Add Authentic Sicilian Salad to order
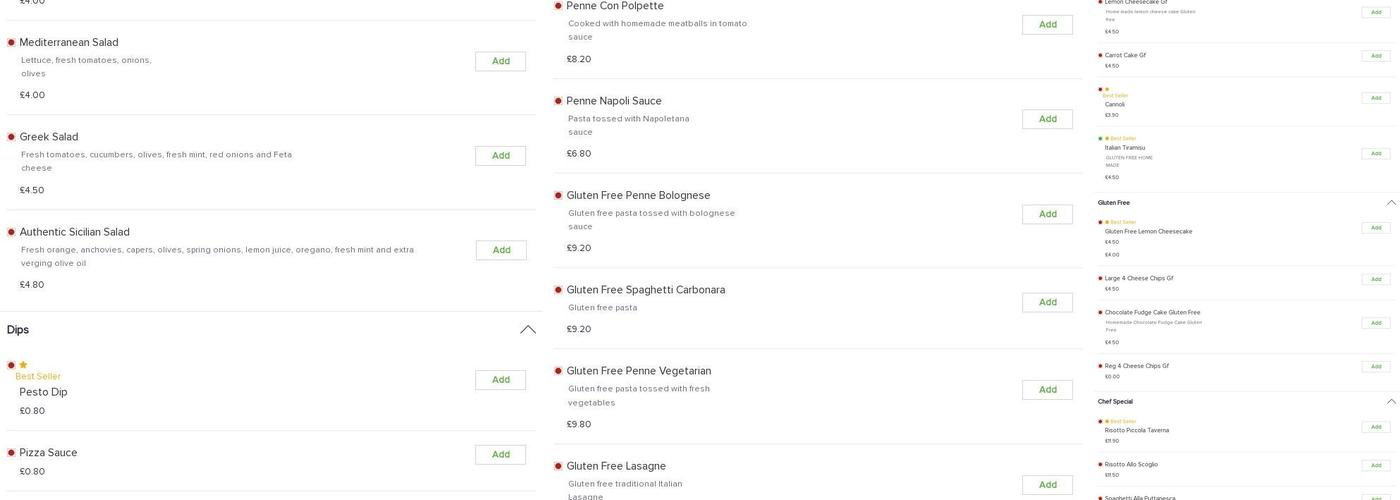Screen dimensions: 1400x500 coord(501,250)
